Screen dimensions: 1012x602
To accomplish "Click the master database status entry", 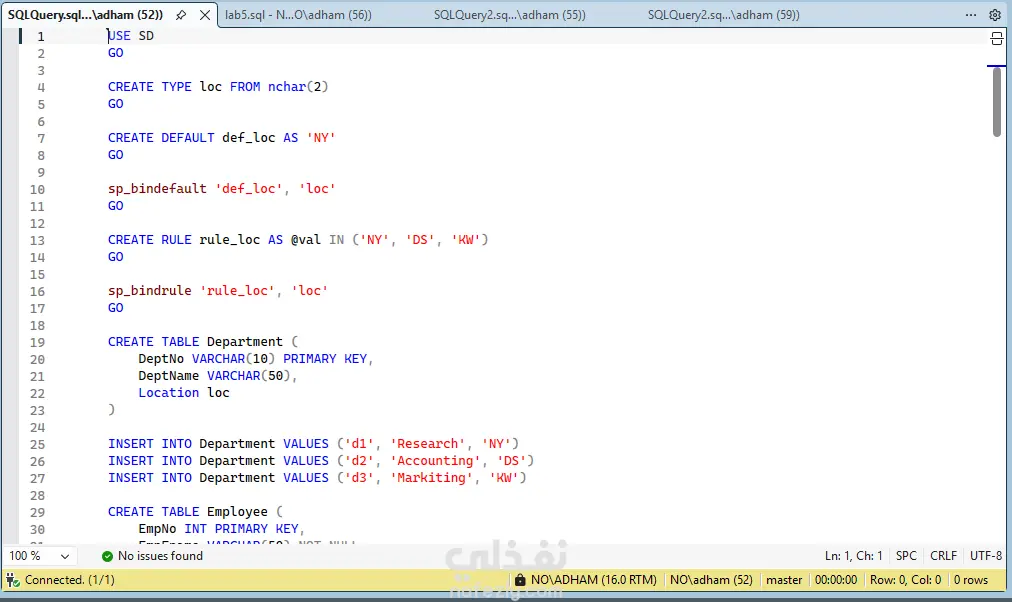I will coord(784,580).
